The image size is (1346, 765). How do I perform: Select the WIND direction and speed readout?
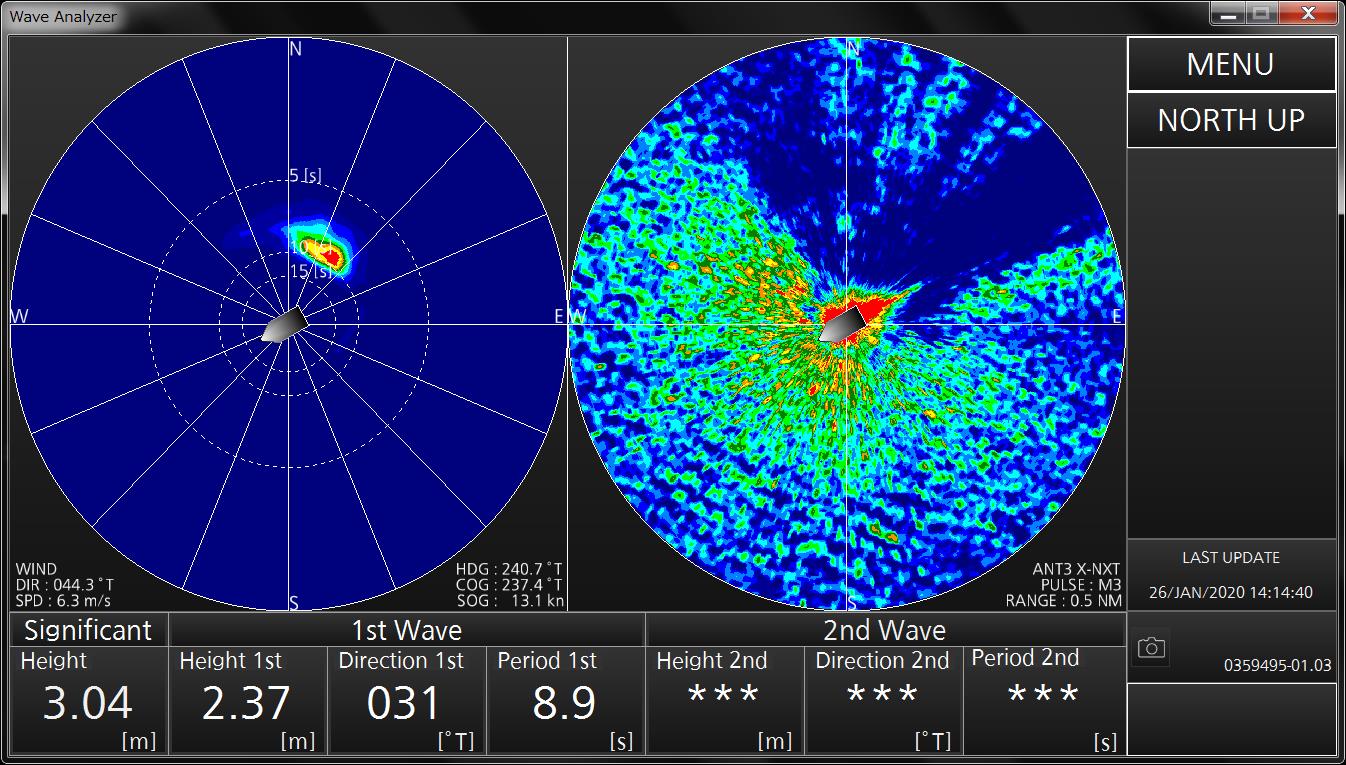tap(64, 585)
